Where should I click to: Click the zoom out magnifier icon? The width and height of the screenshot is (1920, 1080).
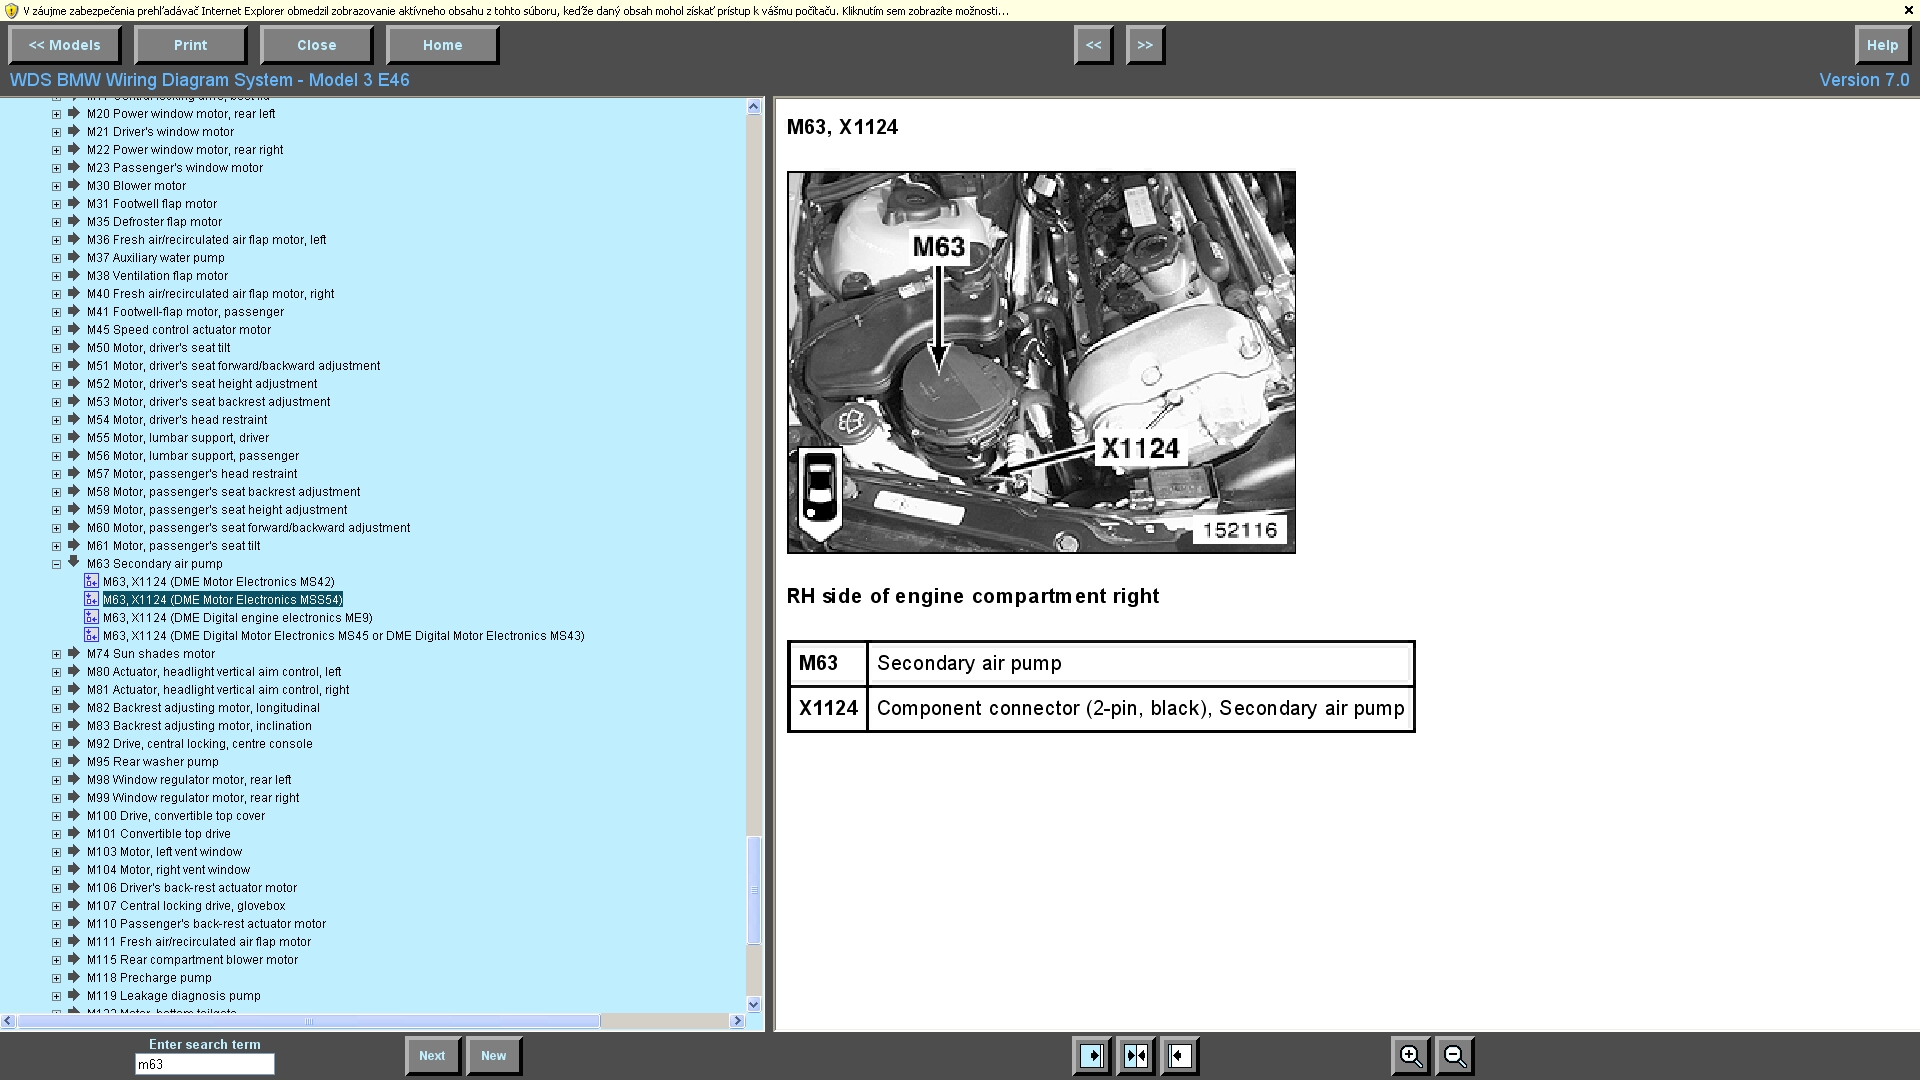pos(1455,1056)
